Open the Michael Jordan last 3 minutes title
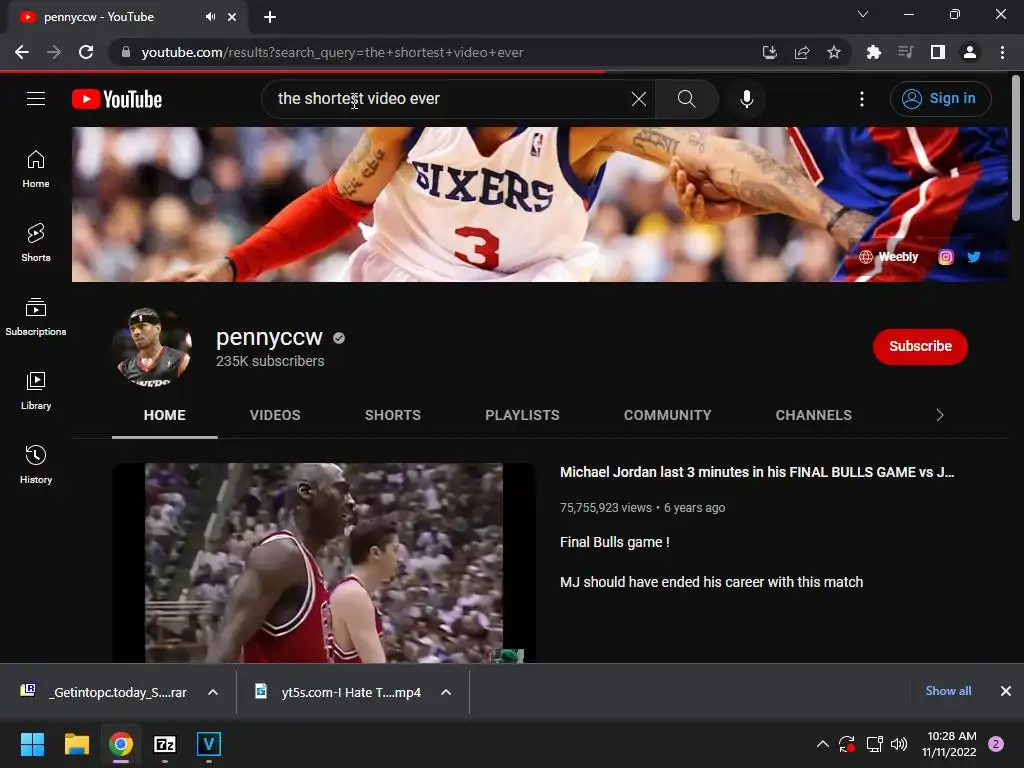1024x768 pixels. (757, 472)
